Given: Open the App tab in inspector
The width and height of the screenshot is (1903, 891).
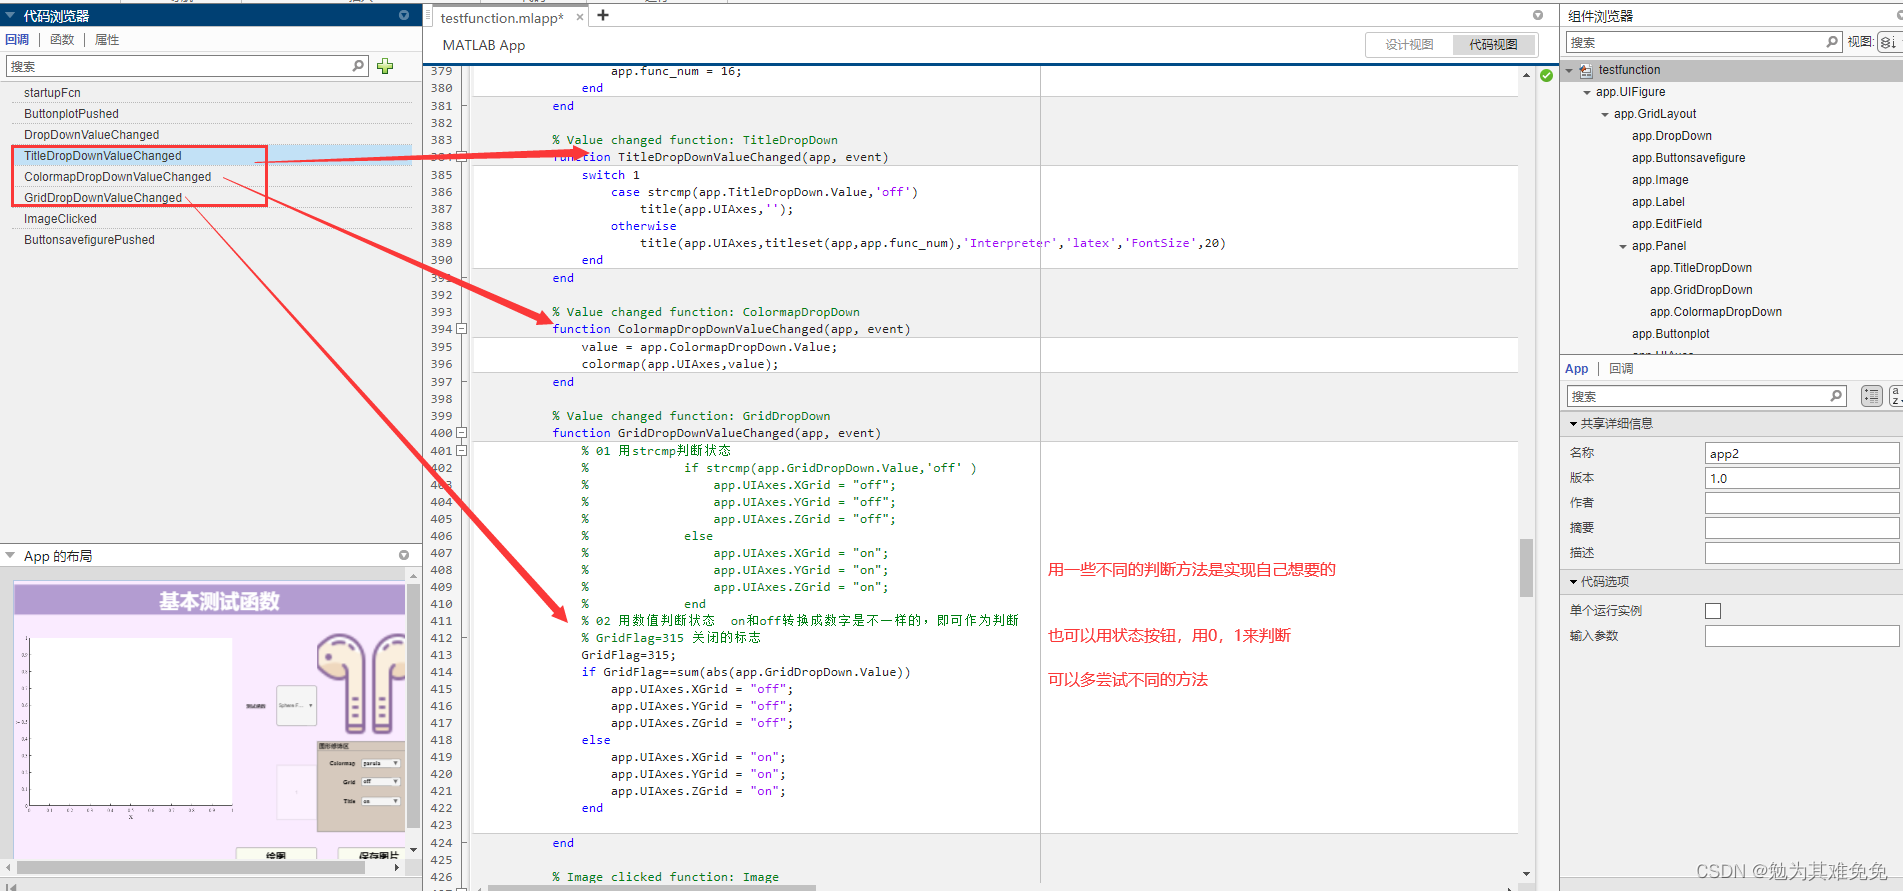Looking at the screenshot, I should [1577, 369].
